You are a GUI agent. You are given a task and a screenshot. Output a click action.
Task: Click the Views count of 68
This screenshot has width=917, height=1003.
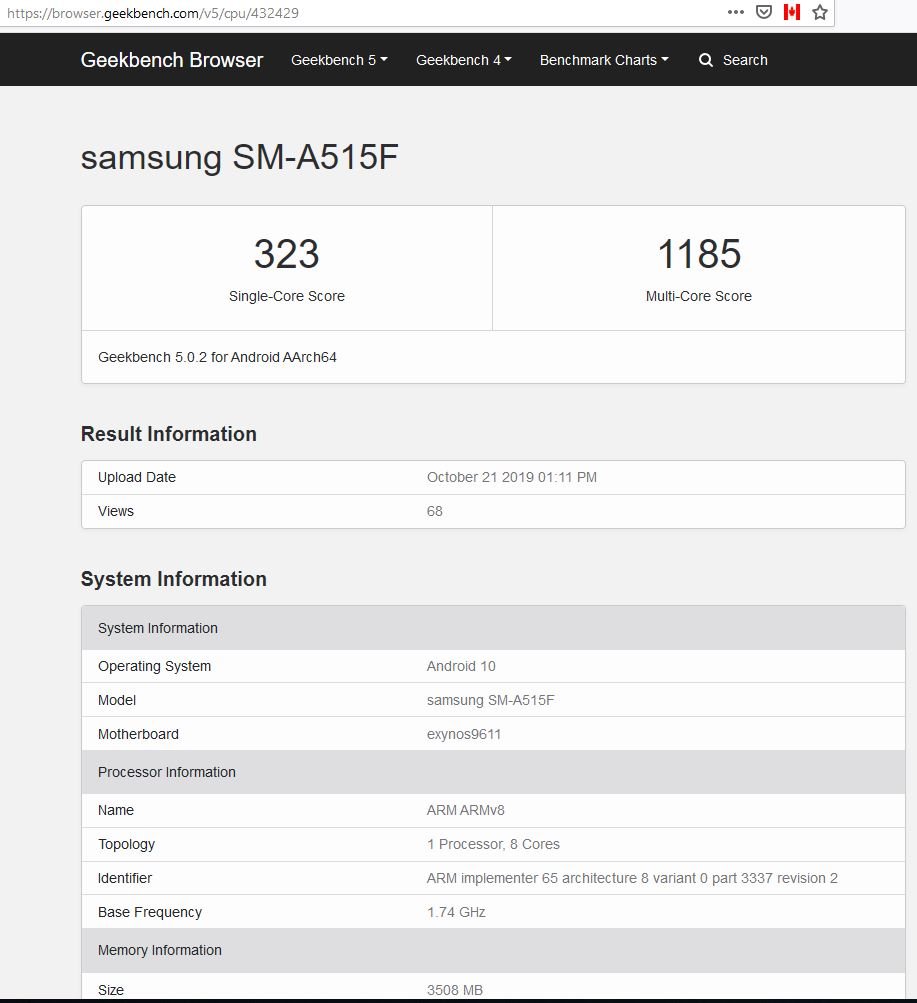click(x=435, y=511)
